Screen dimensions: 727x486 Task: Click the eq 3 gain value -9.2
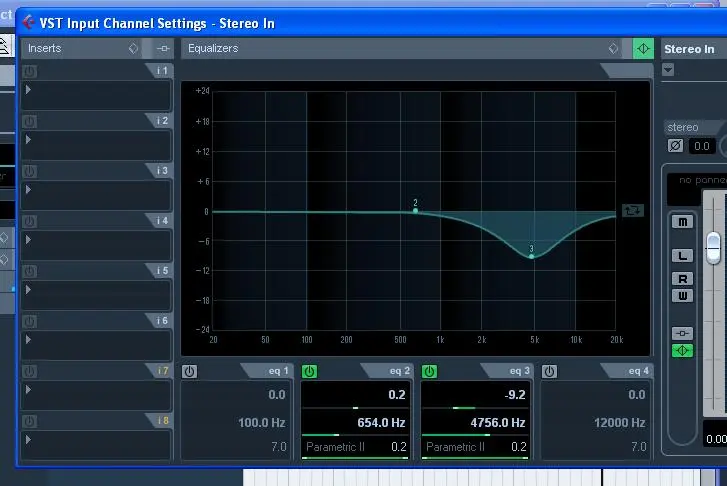tap(515, 395)
